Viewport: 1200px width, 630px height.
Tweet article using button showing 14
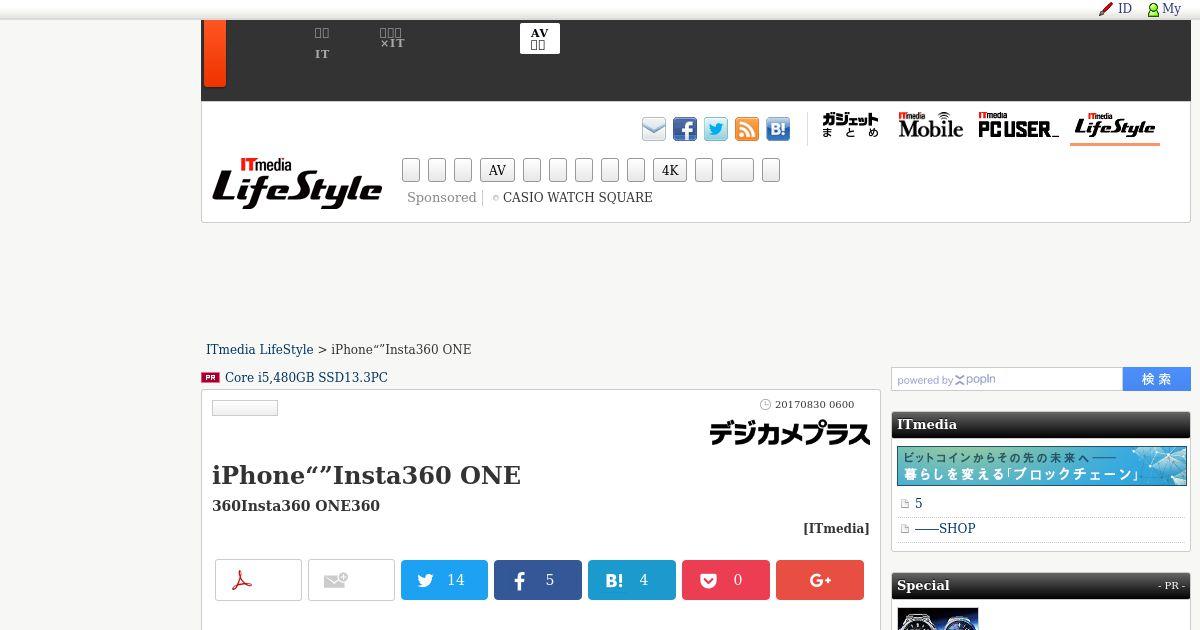click(444, 580)
